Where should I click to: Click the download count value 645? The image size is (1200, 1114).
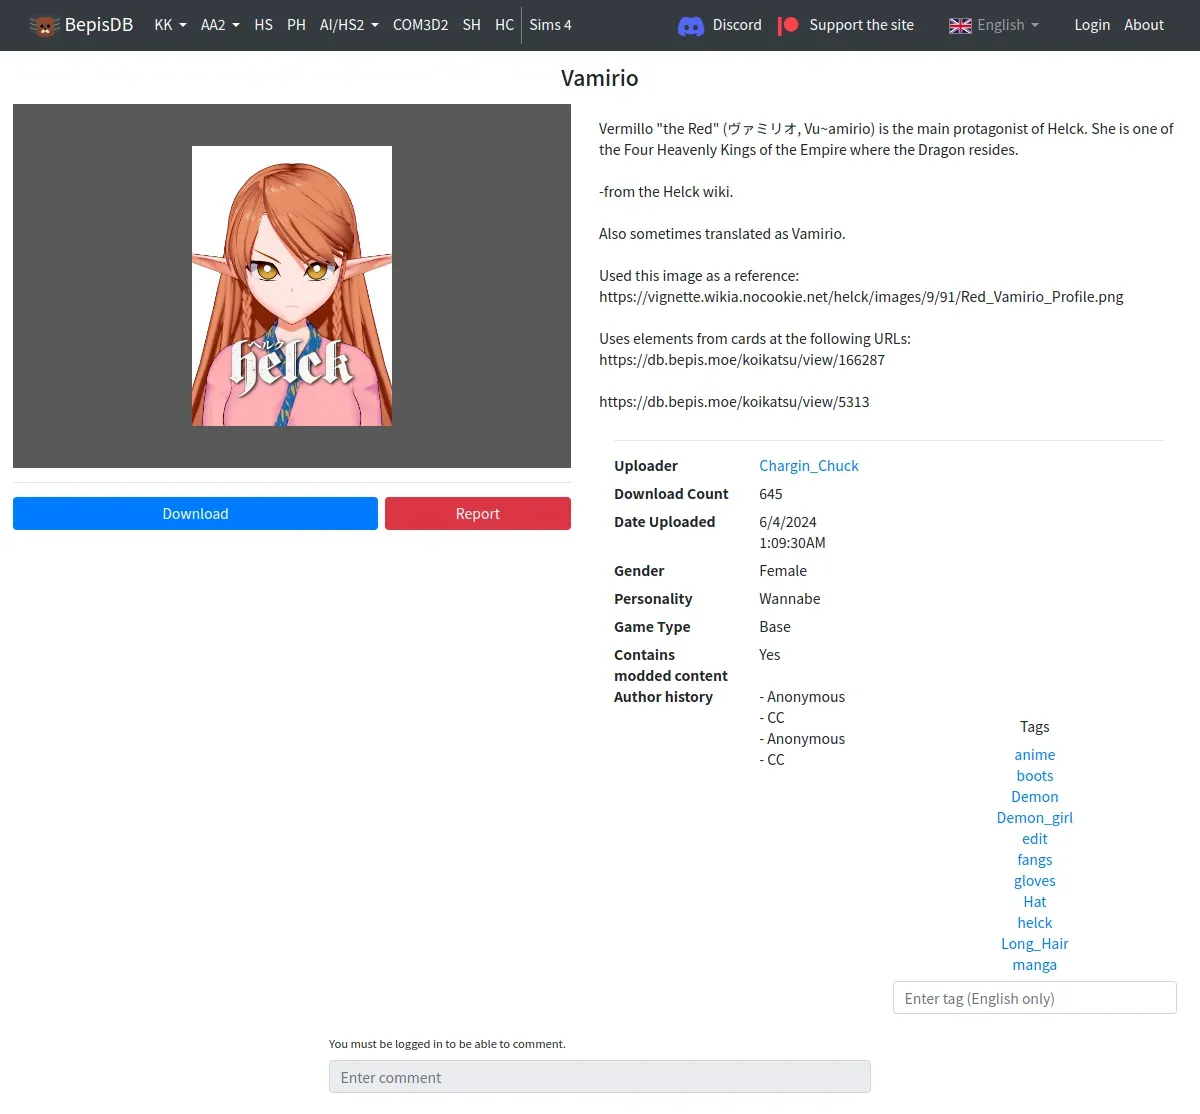click(x=771, y=494)
